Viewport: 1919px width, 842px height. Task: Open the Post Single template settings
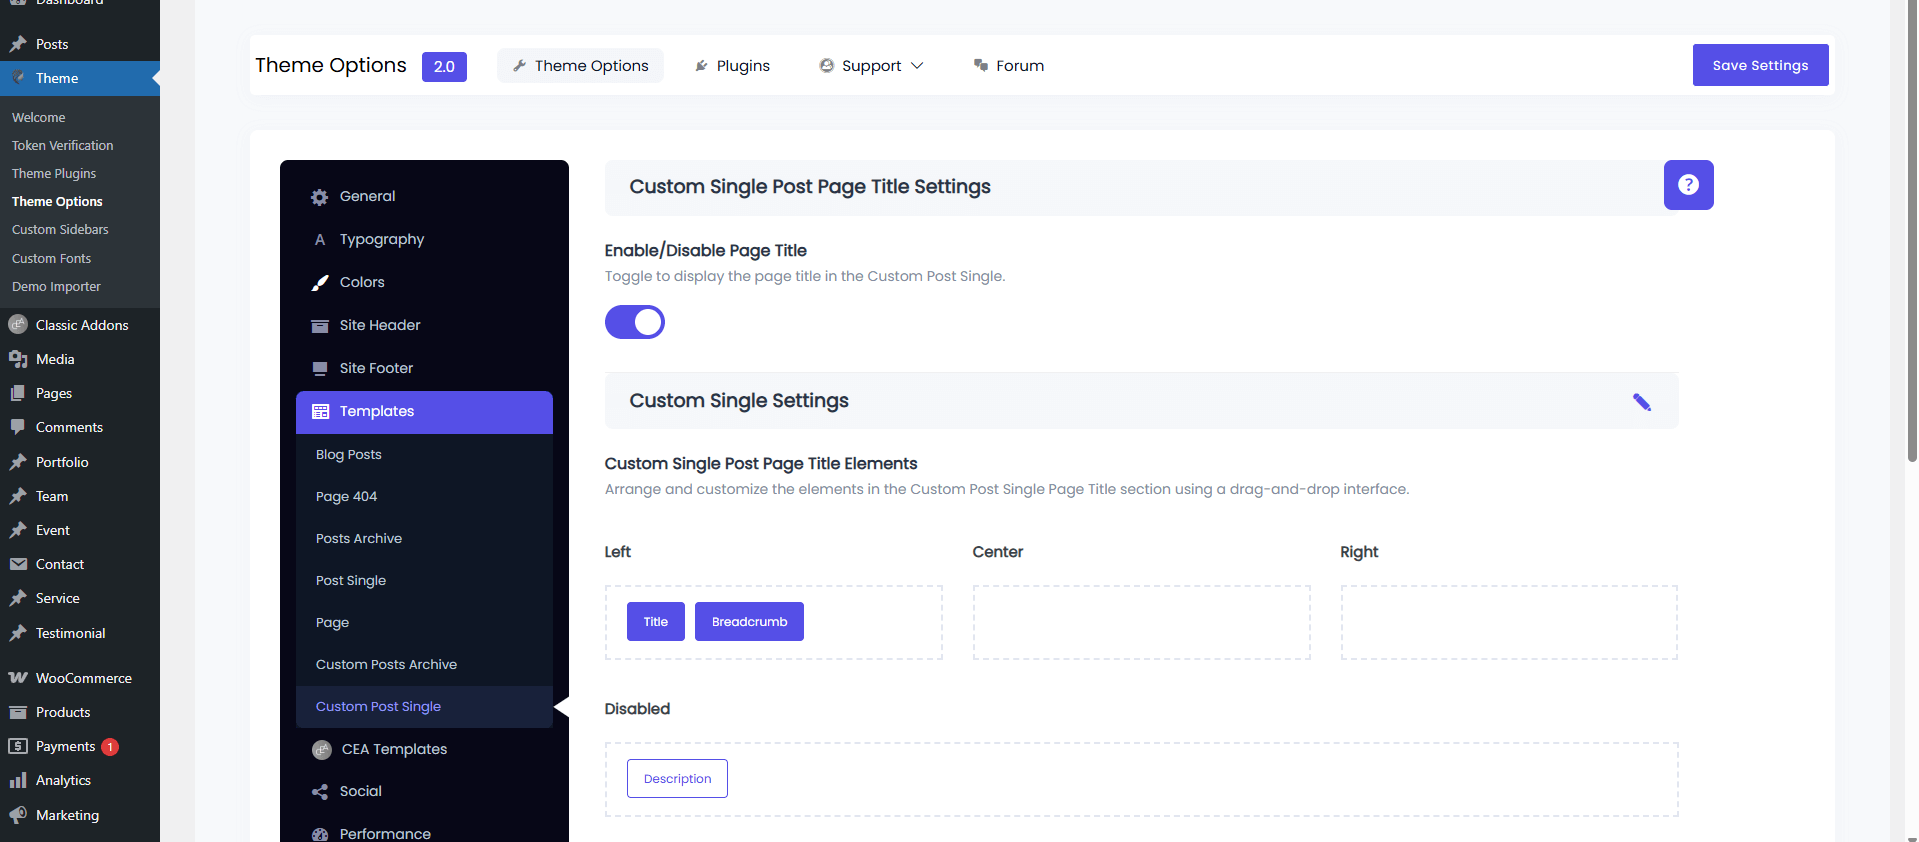tap(351, 581)
